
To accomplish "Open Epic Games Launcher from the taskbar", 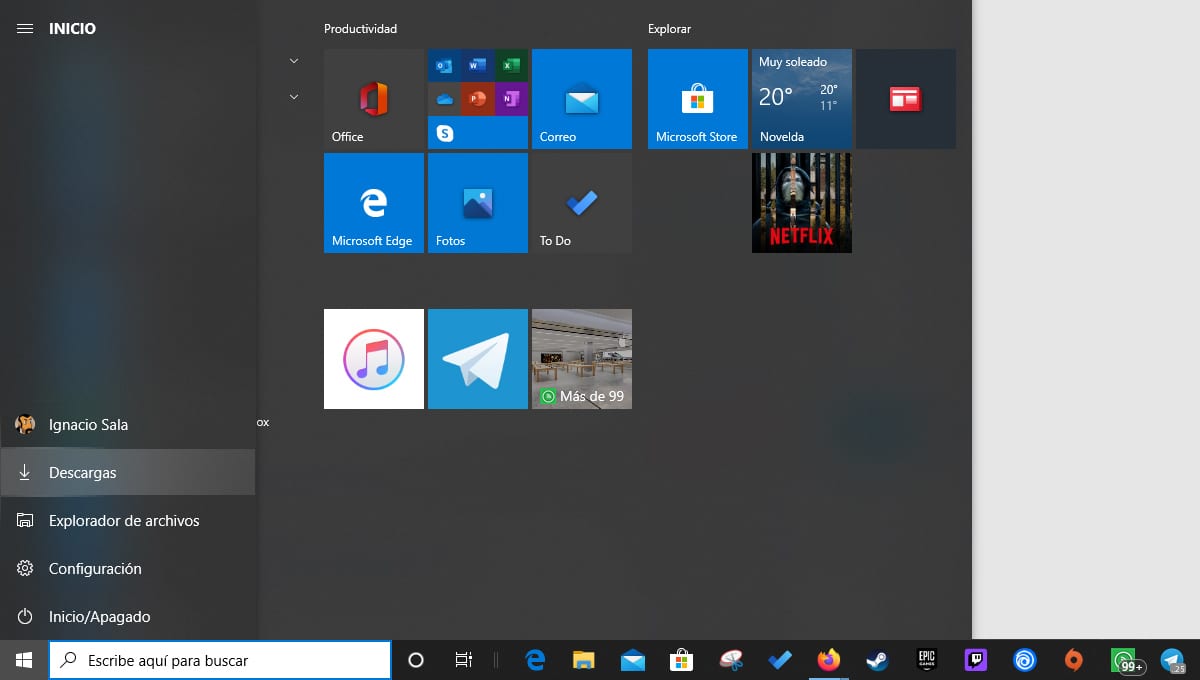I will [926, 660].
